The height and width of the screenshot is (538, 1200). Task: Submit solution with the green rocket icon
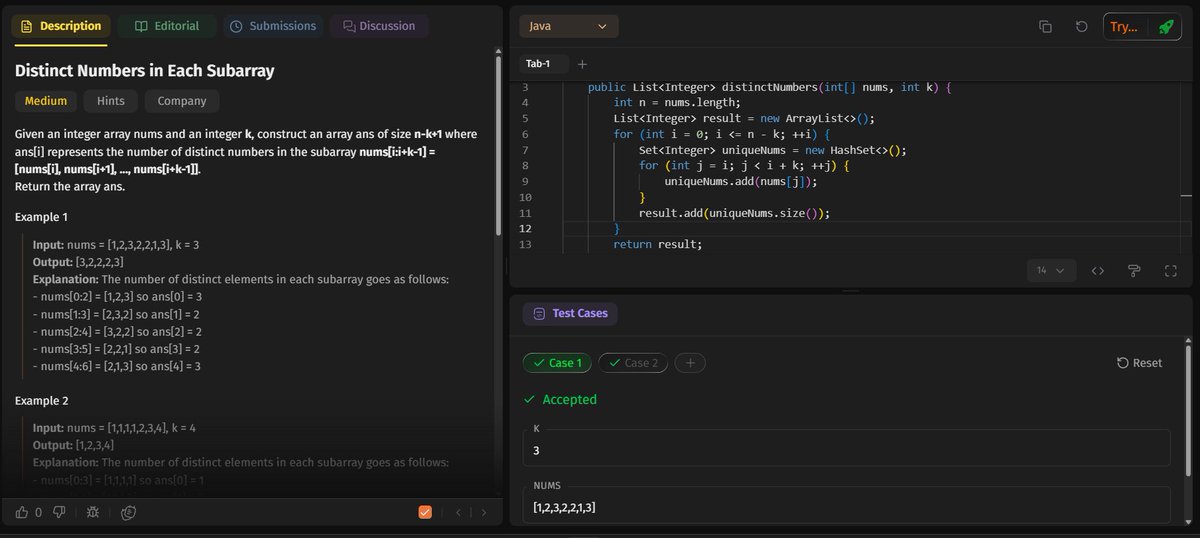click(x=1165, y=27)
